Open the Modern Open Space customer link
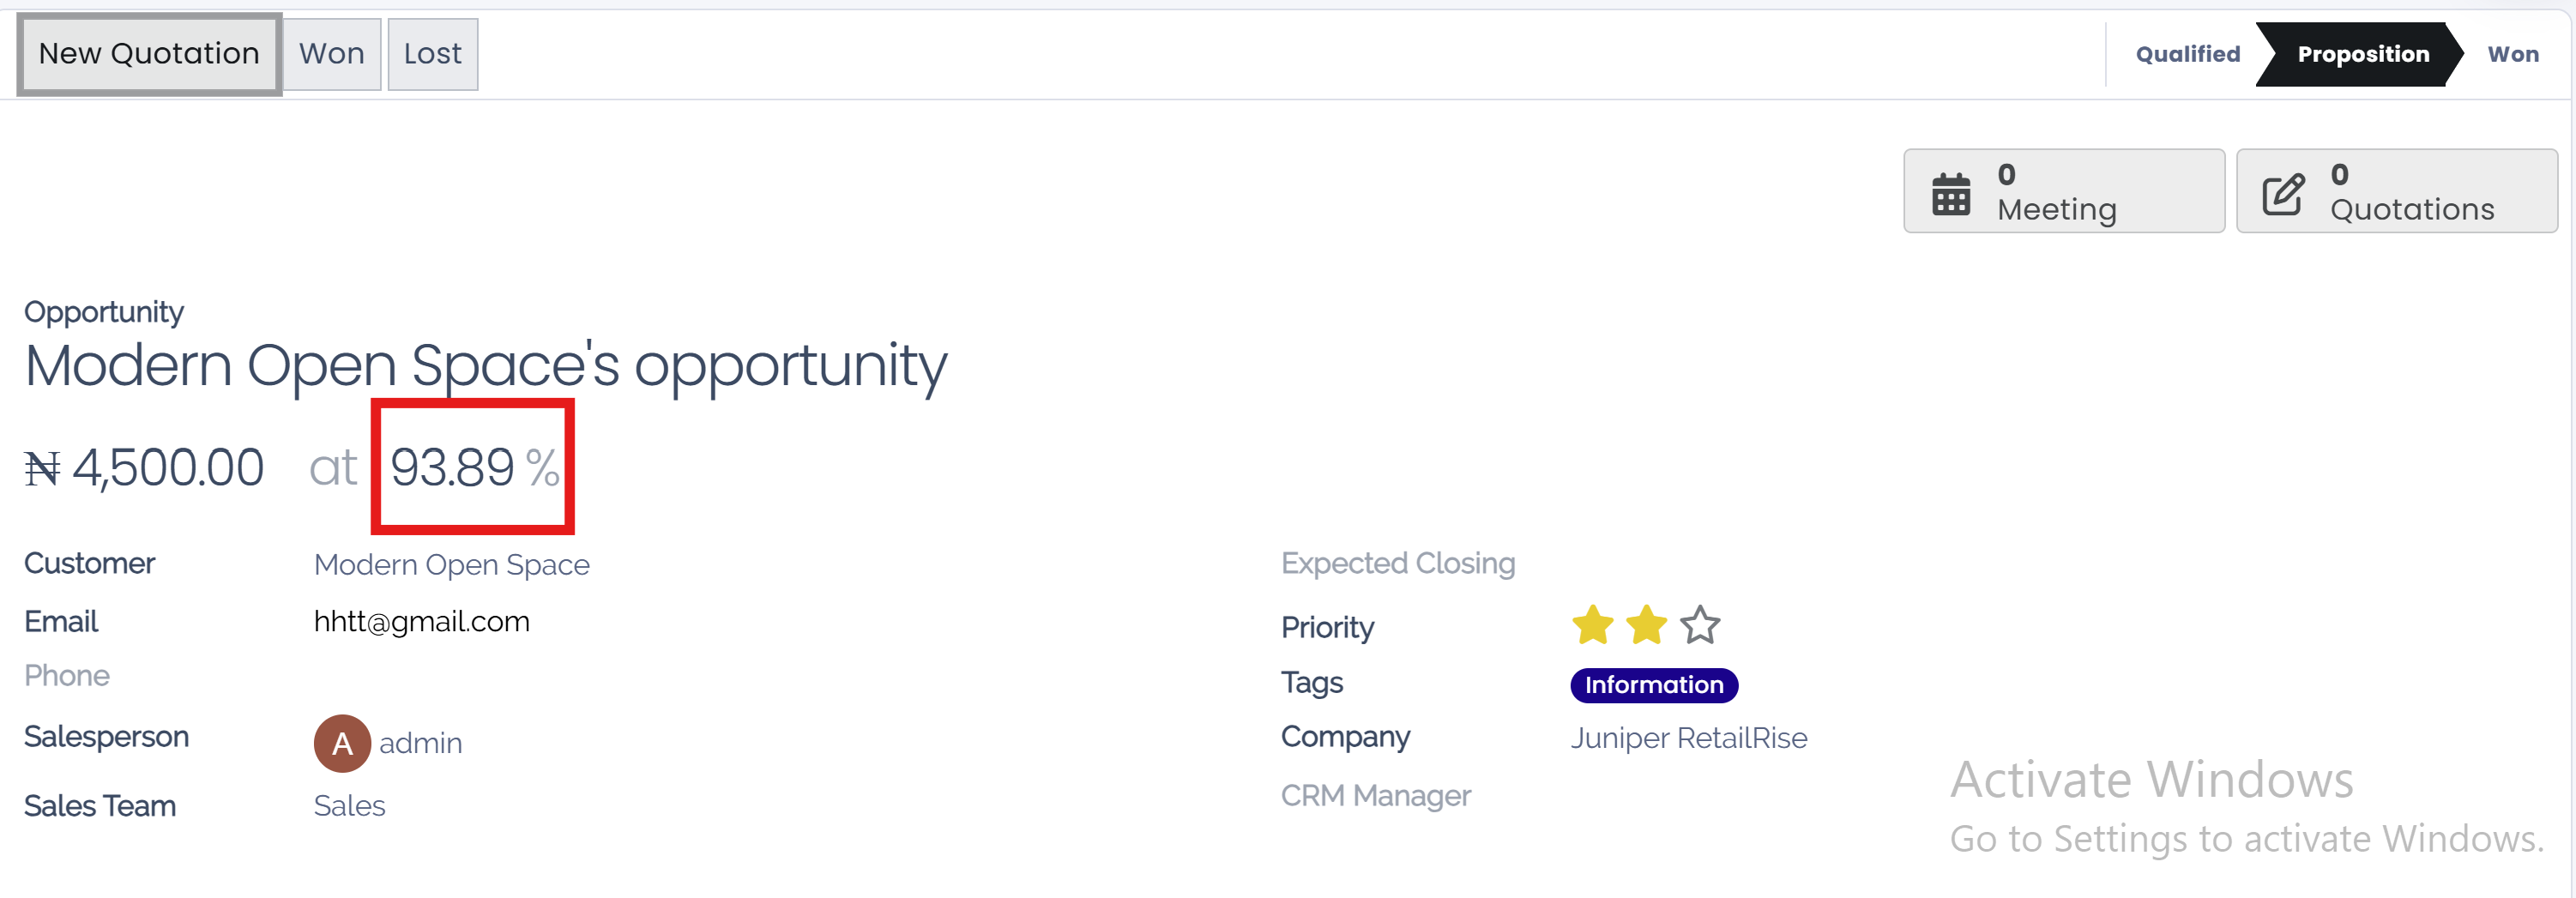Image resolution: width=2576 pixels, height=898 pixels. [451, 565]
